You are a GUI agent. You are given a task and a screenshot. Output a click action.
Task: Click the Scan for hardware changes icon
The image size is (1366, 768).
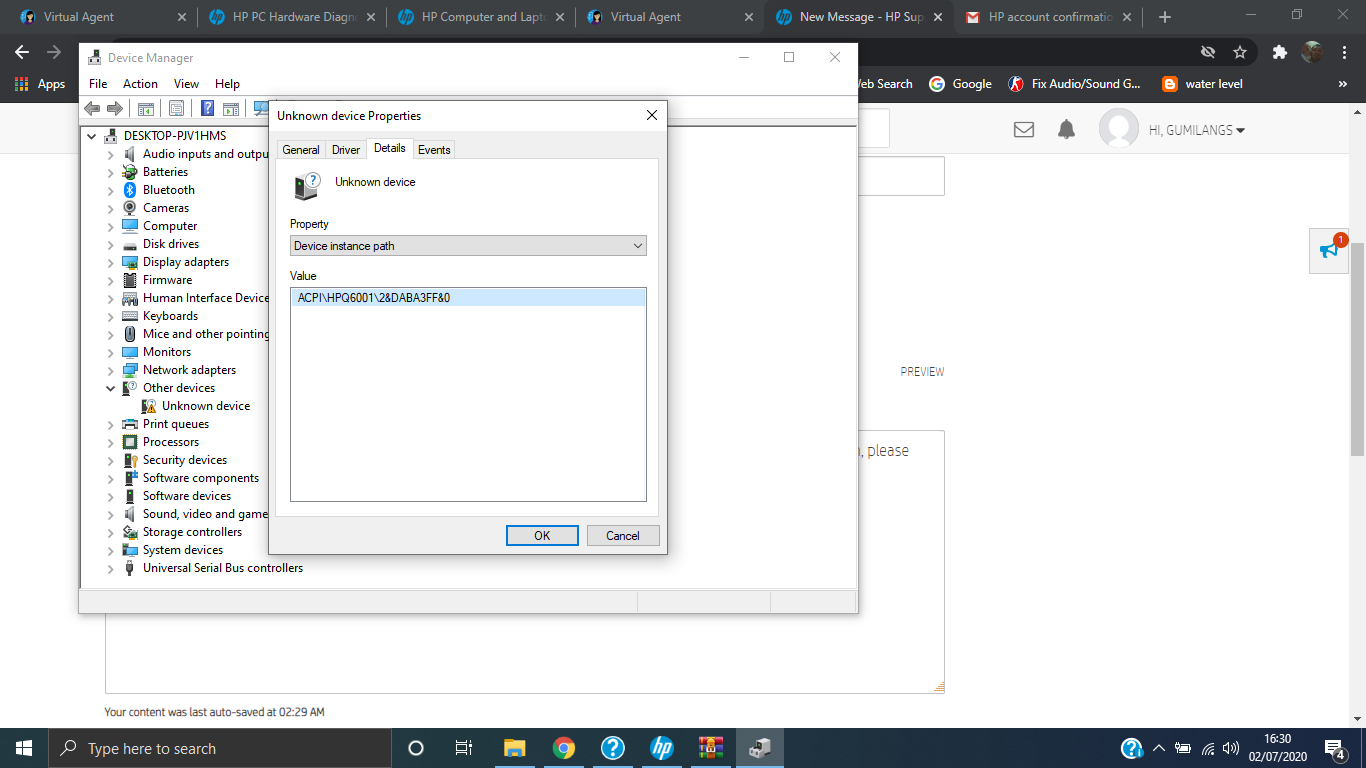[261, 108]
